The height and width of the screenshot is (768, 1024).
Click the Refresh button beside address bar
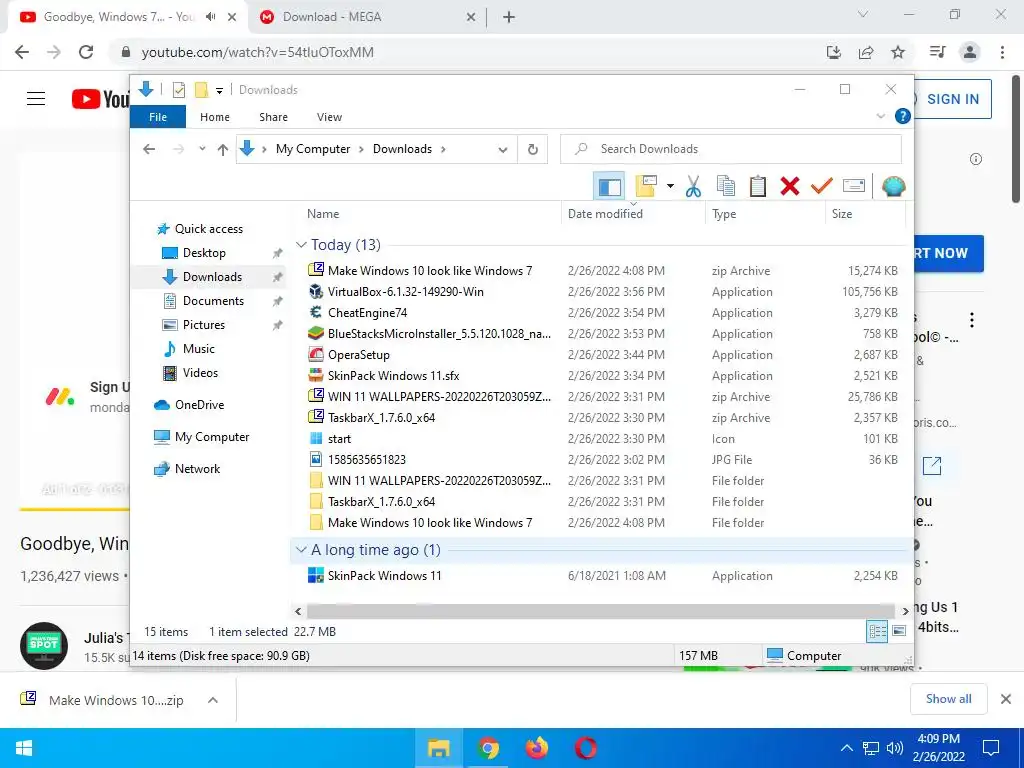click(533, 150)
